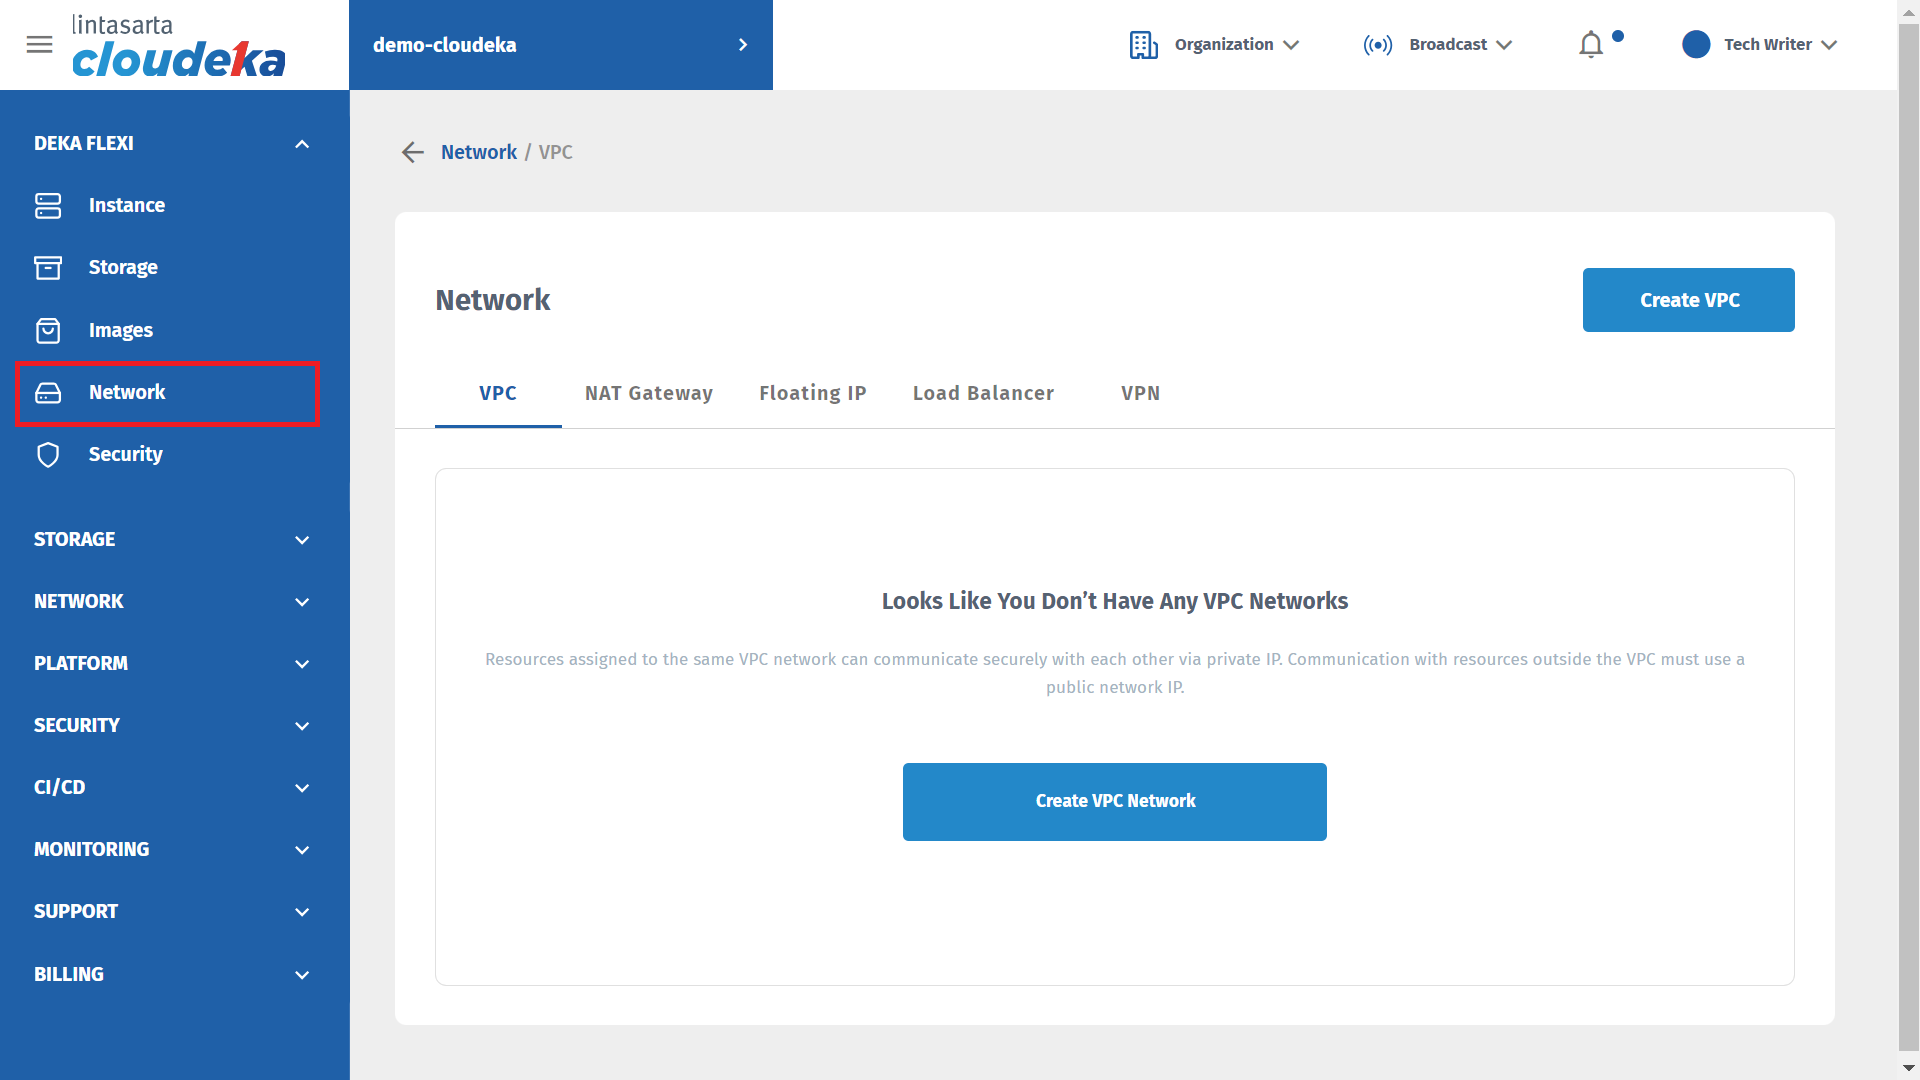The height and width of the screenshot is (1080, 1920).
Task: Expand the STORAGE sidebar section
Action: pos(302,540)
